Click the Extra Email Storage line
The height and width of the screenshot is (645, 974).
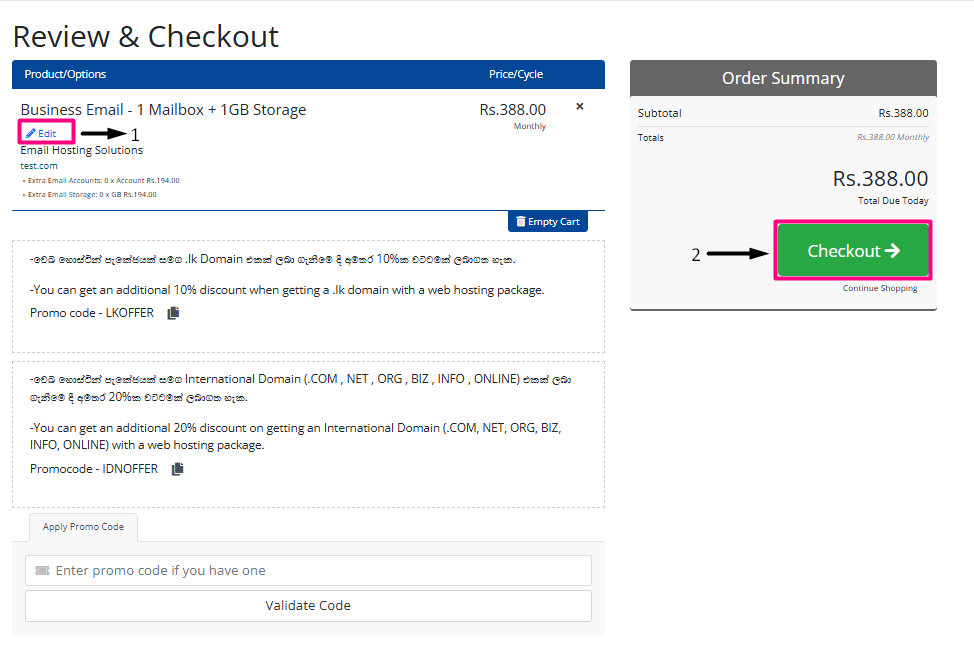coord(90,194)
